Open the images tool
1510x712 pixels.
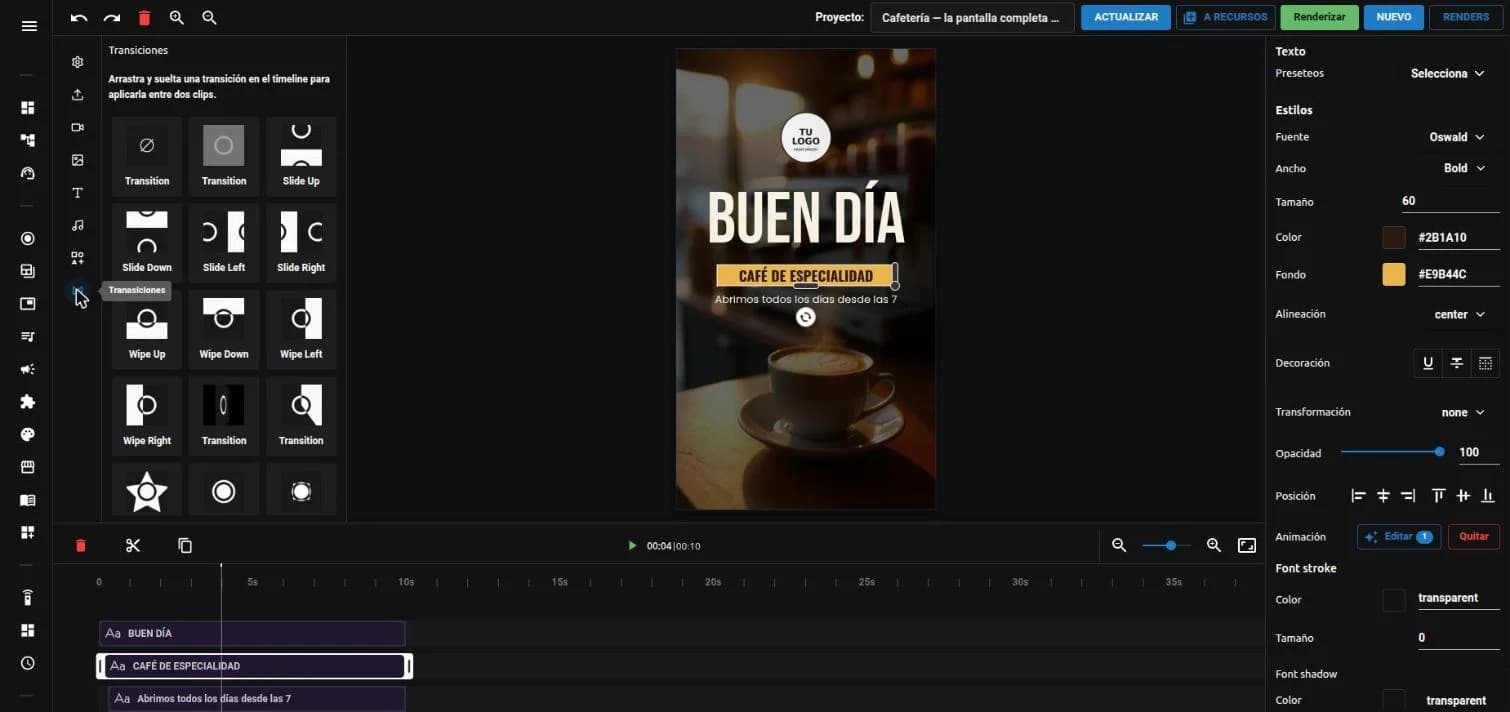(78, 160)
